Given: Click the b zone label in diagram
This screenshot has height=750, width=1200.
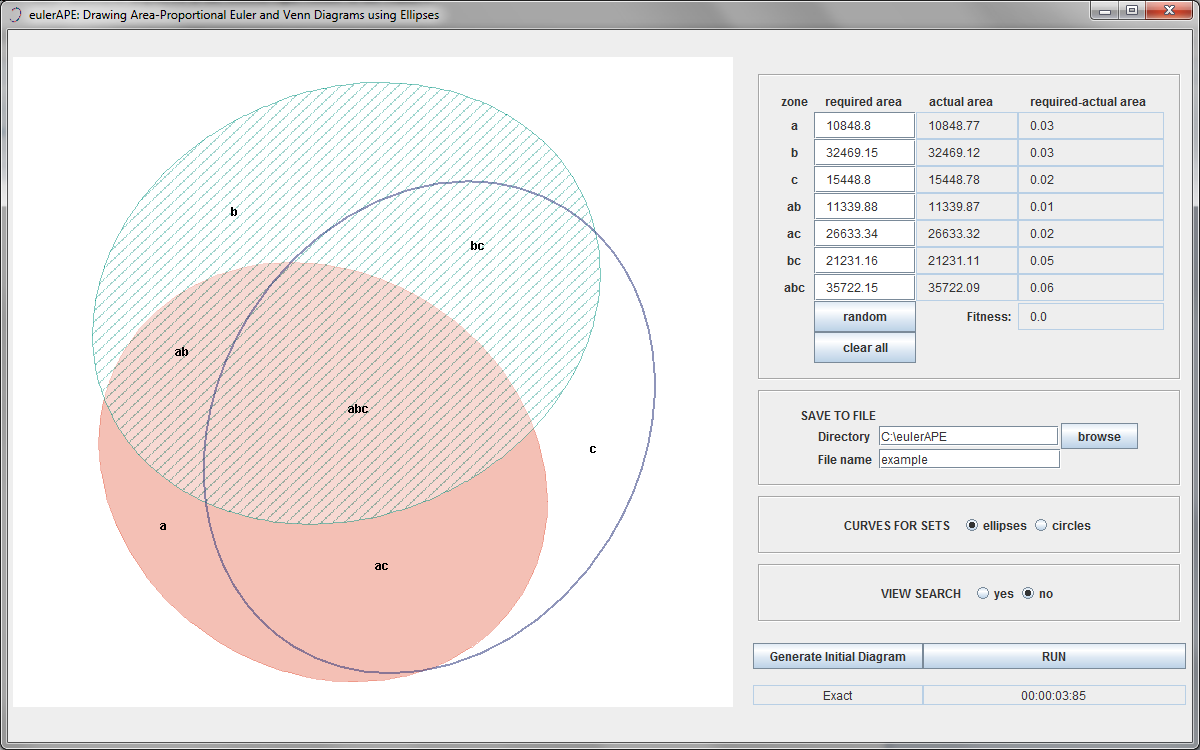Looking at the screenshot, I should coord(234,212).
